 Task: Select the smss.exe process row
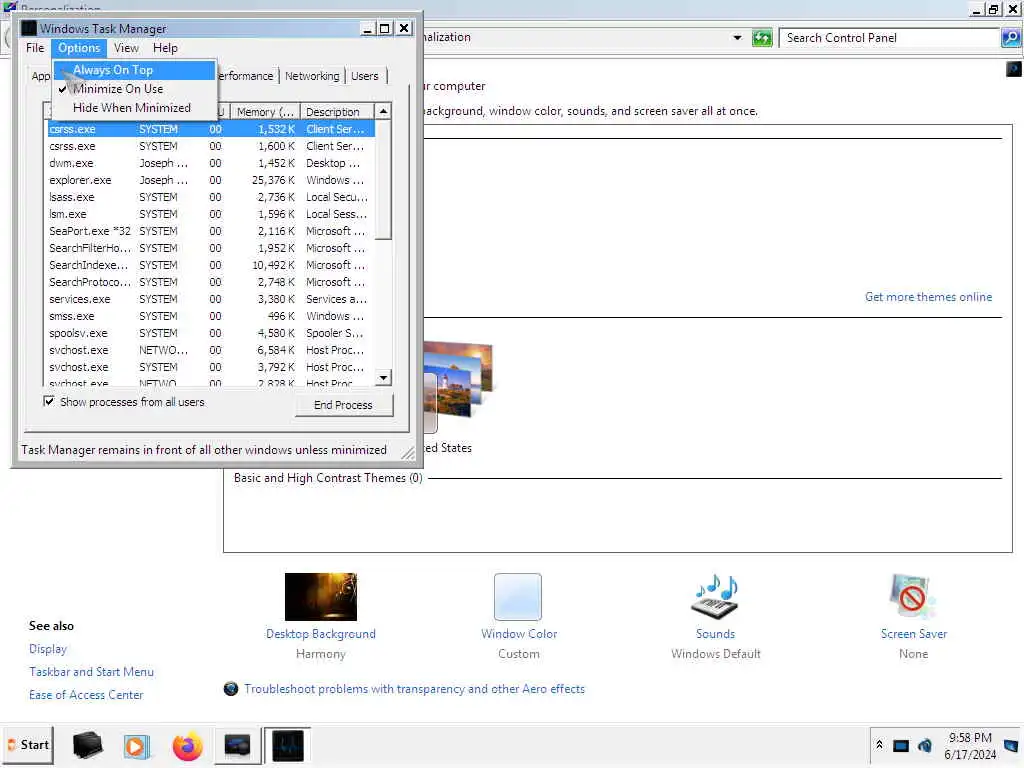click(x=210, y=316)
